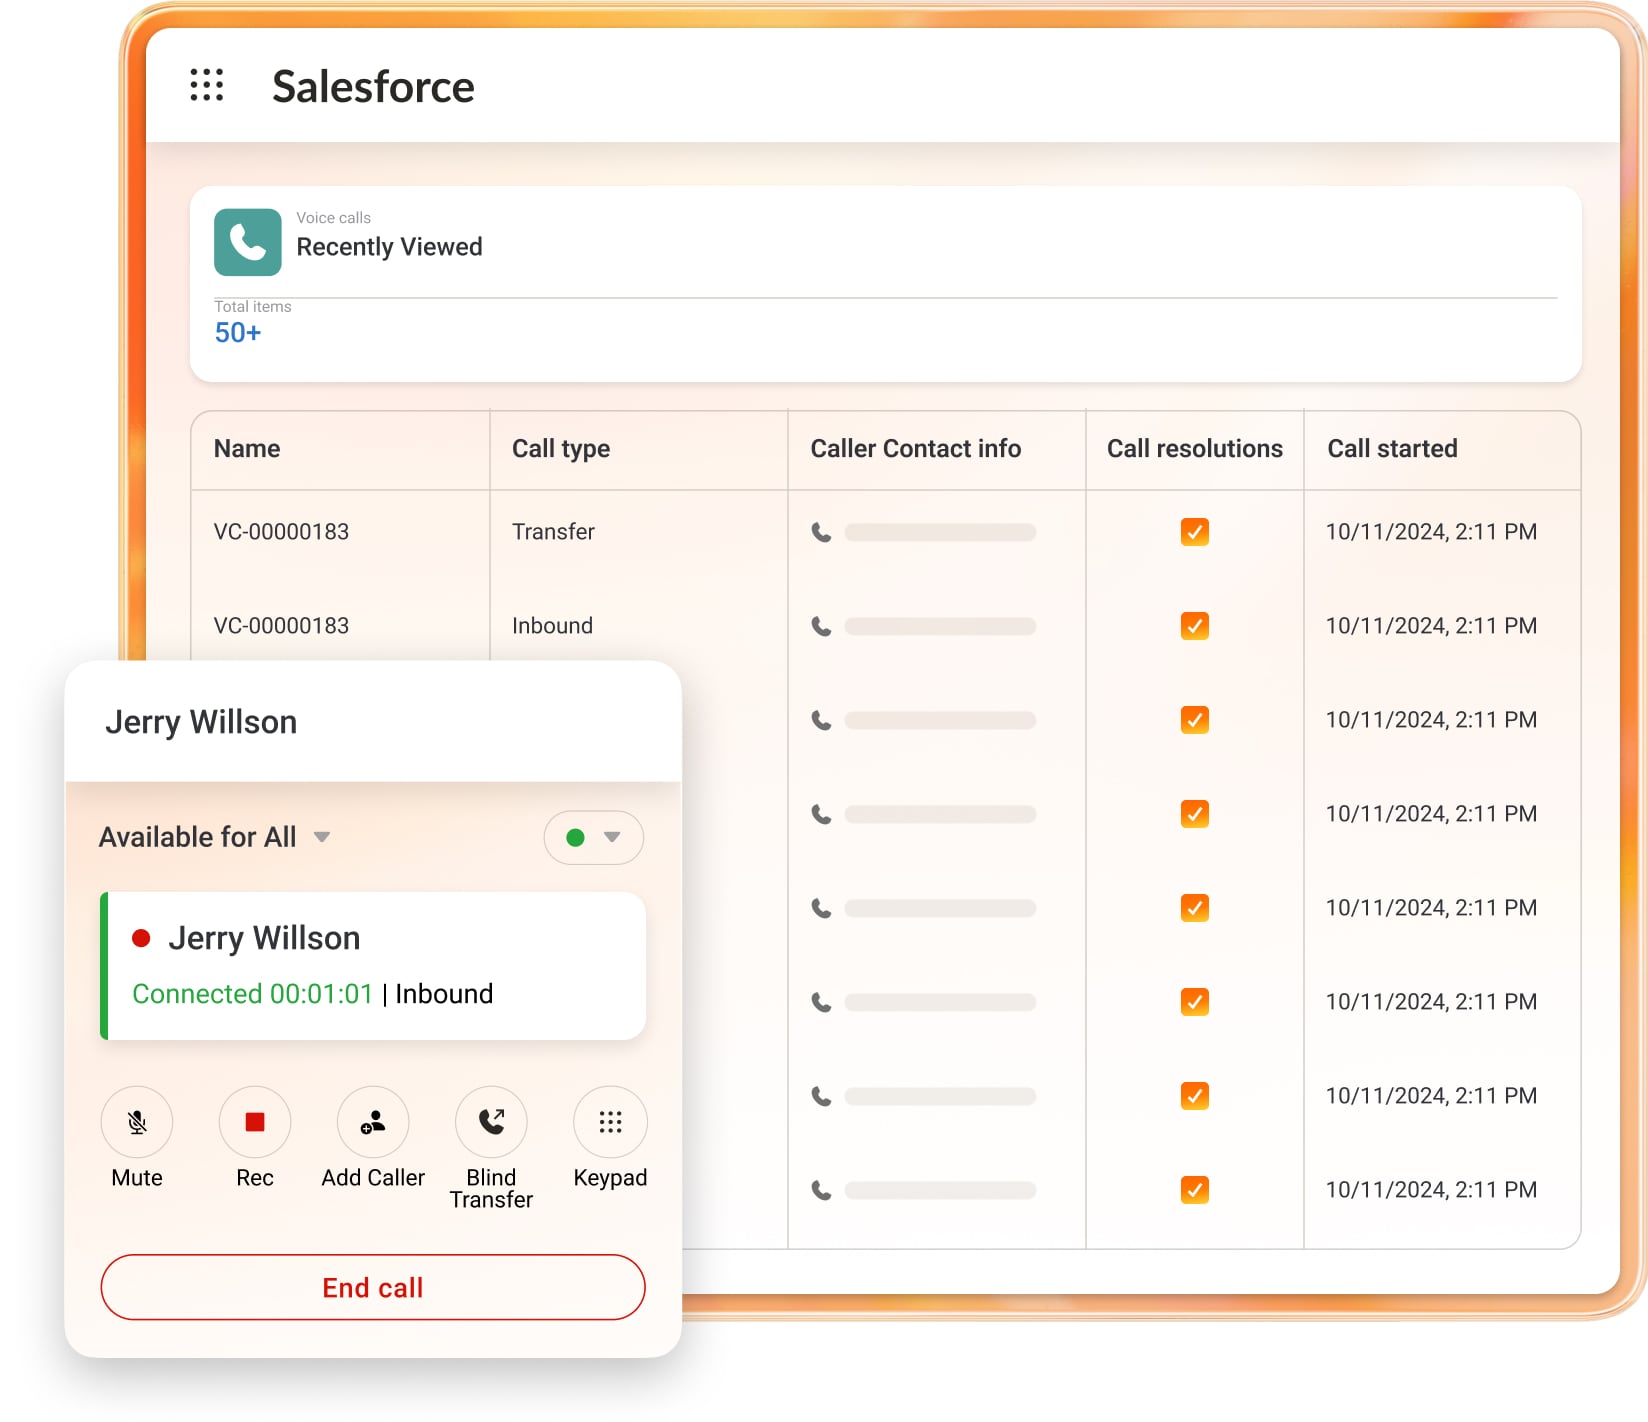The height and width of the screenshot is (1422, 1648).
Task: Open the first VC-00000183 Transfer record
Action: (x=281, y=532)
